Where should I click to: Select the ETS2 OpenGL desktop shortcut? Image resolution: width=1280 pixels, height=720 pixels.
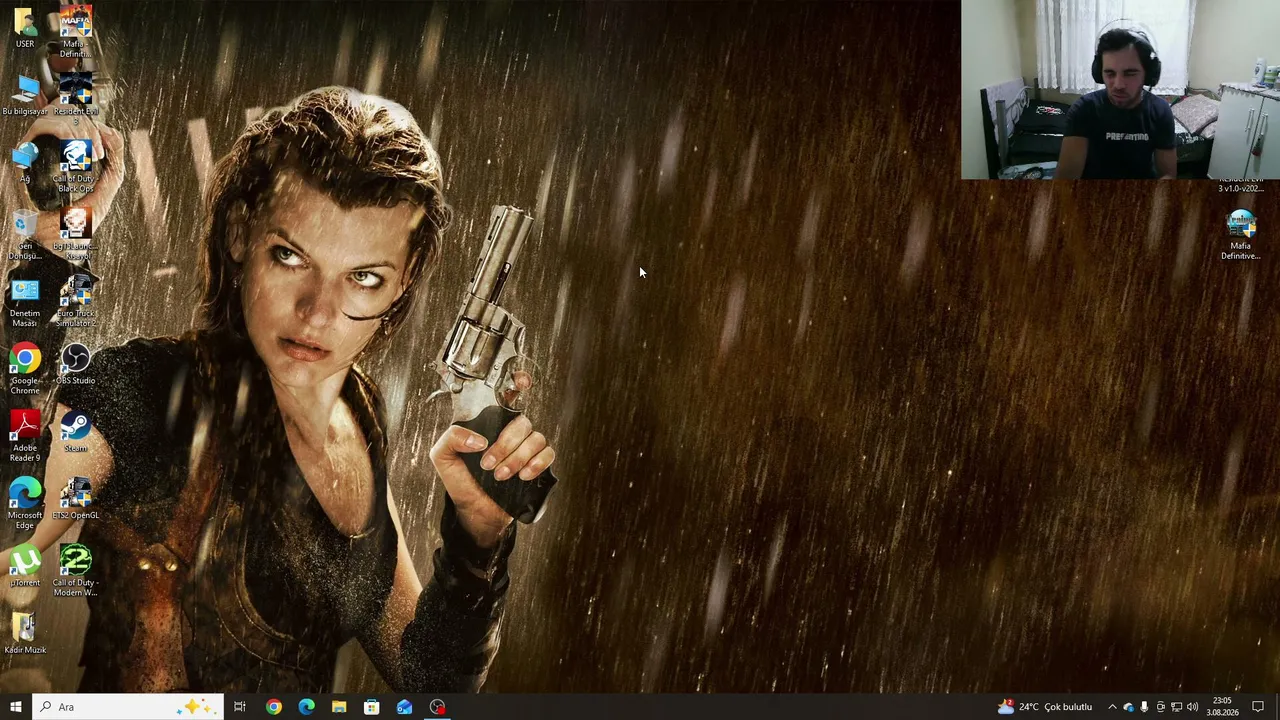(x=75, y=499)
